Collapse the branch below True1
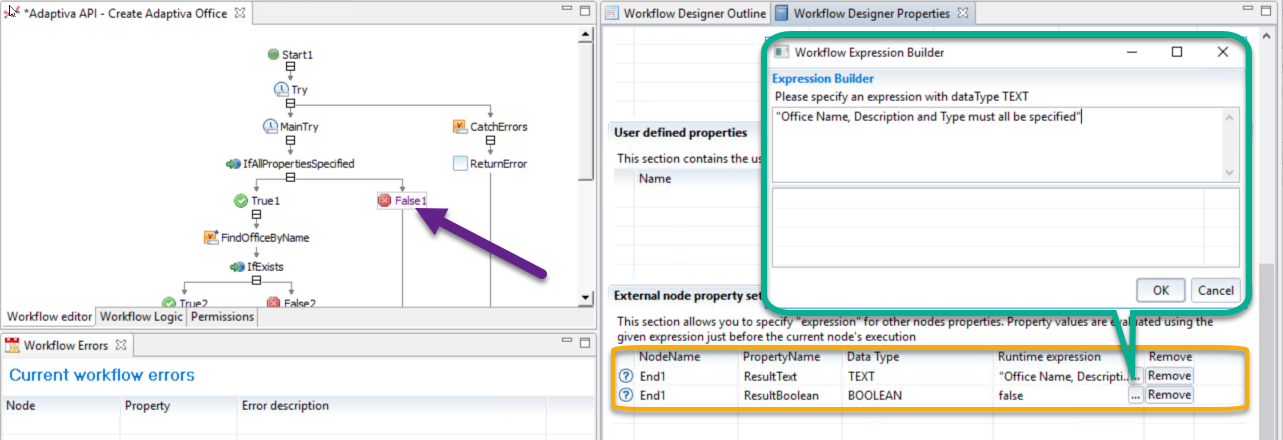The width and height of the screenshot is (1283, 440). pos(256,215)
